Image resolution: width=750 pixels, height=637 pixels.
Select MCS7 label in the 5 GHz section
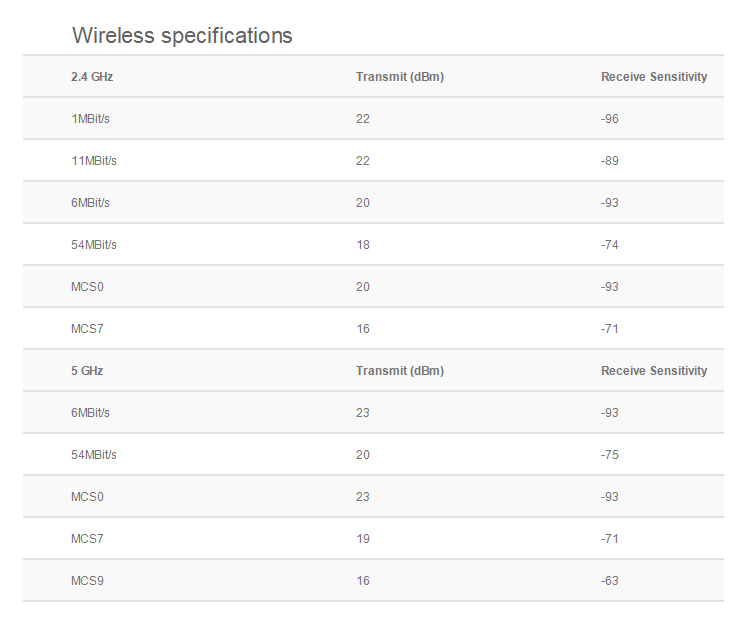(87, 539)
